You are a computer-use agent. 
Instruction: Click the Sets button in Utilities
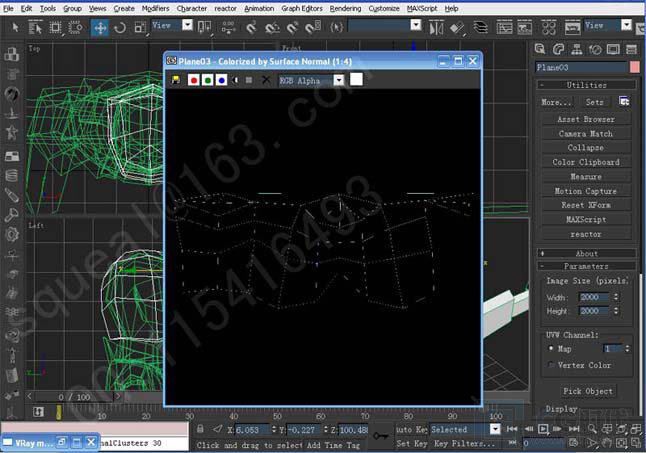point(595,102)
